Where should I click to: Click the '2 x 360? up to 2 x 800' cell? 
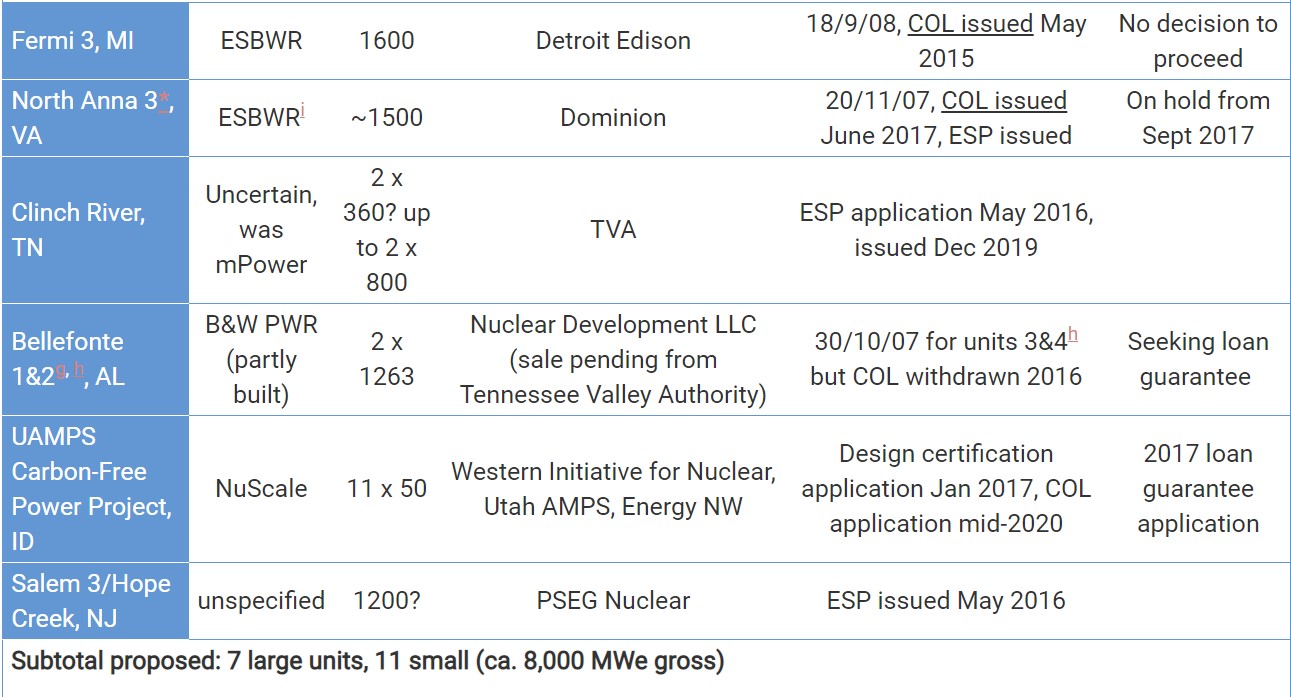(387, 230)
